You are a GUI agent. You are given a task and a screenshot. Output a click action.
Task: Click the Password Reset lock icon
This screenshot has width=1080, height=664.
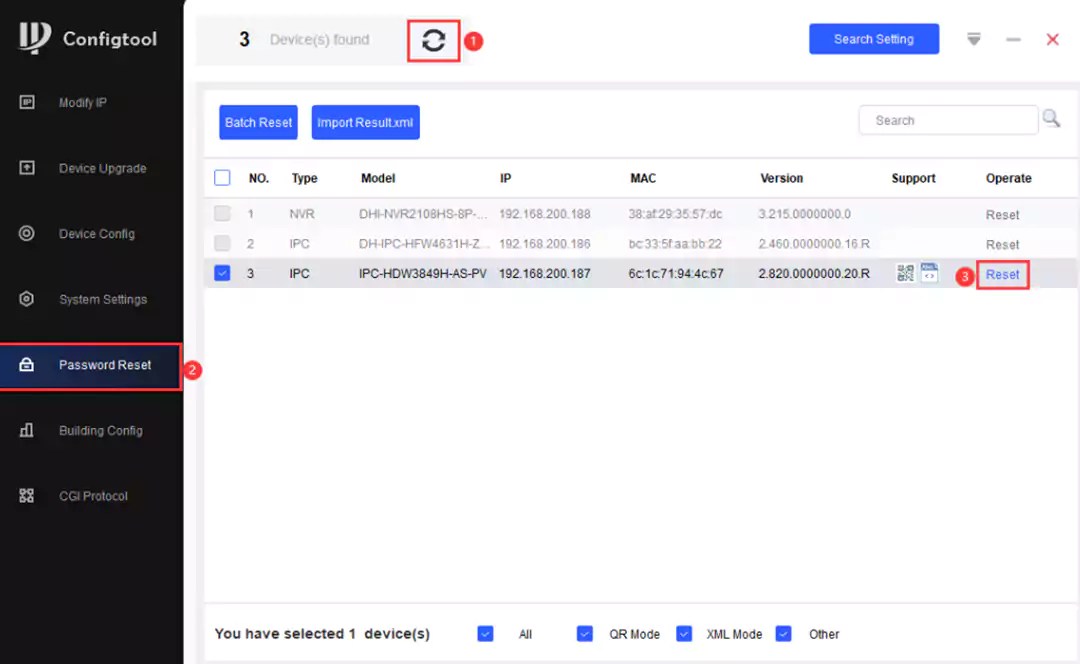[x=27, y=364]
